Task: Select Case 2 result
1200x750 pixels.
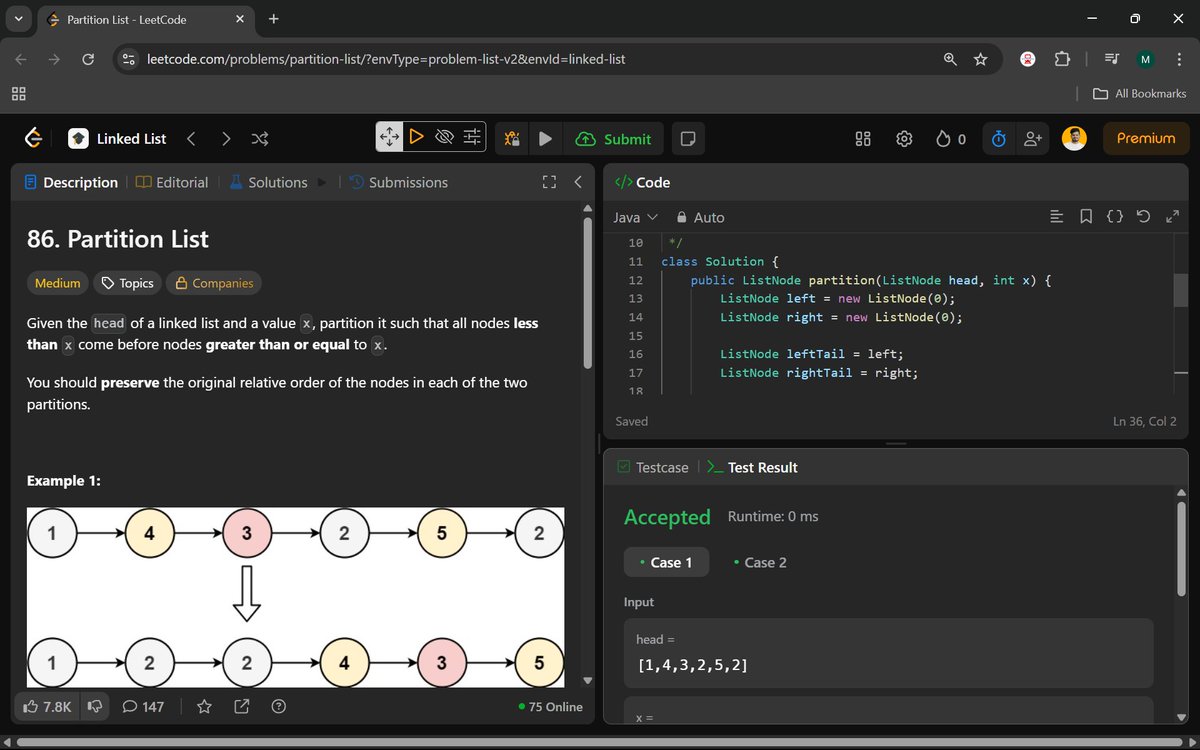Action: pos(759,562)
